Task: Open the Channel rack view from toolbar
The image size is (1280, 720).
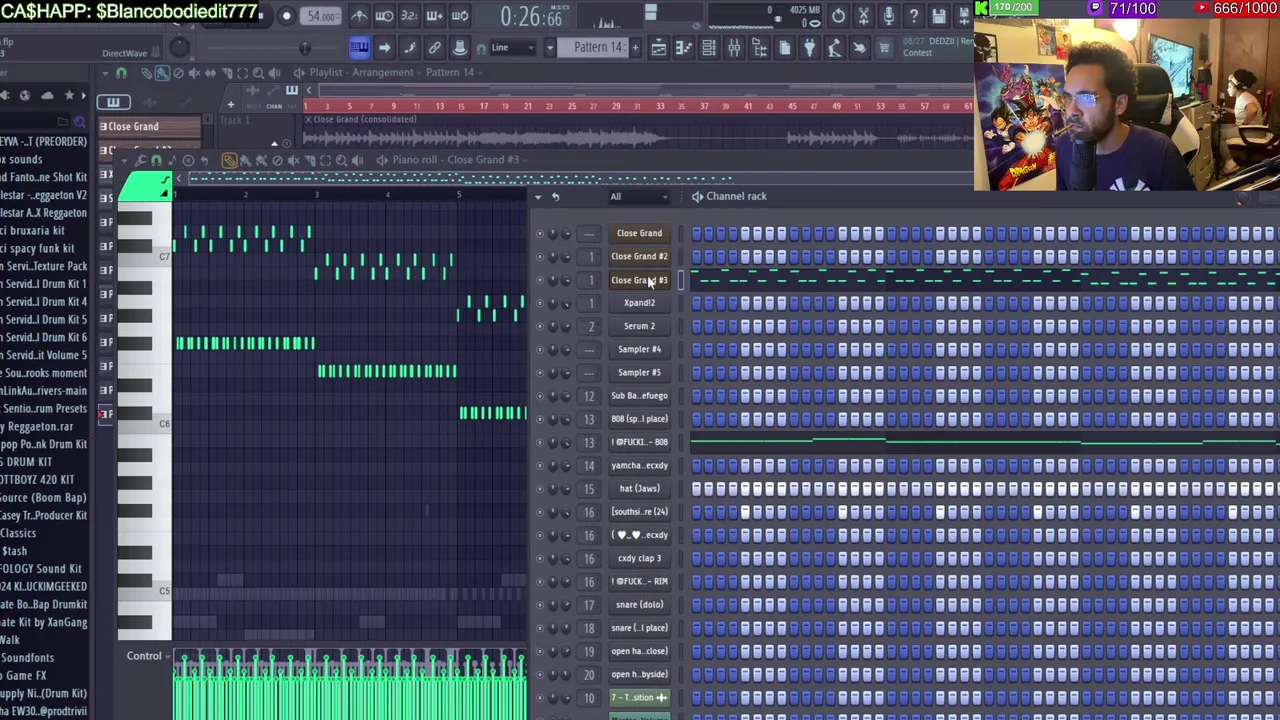Action: click(709, 47)
